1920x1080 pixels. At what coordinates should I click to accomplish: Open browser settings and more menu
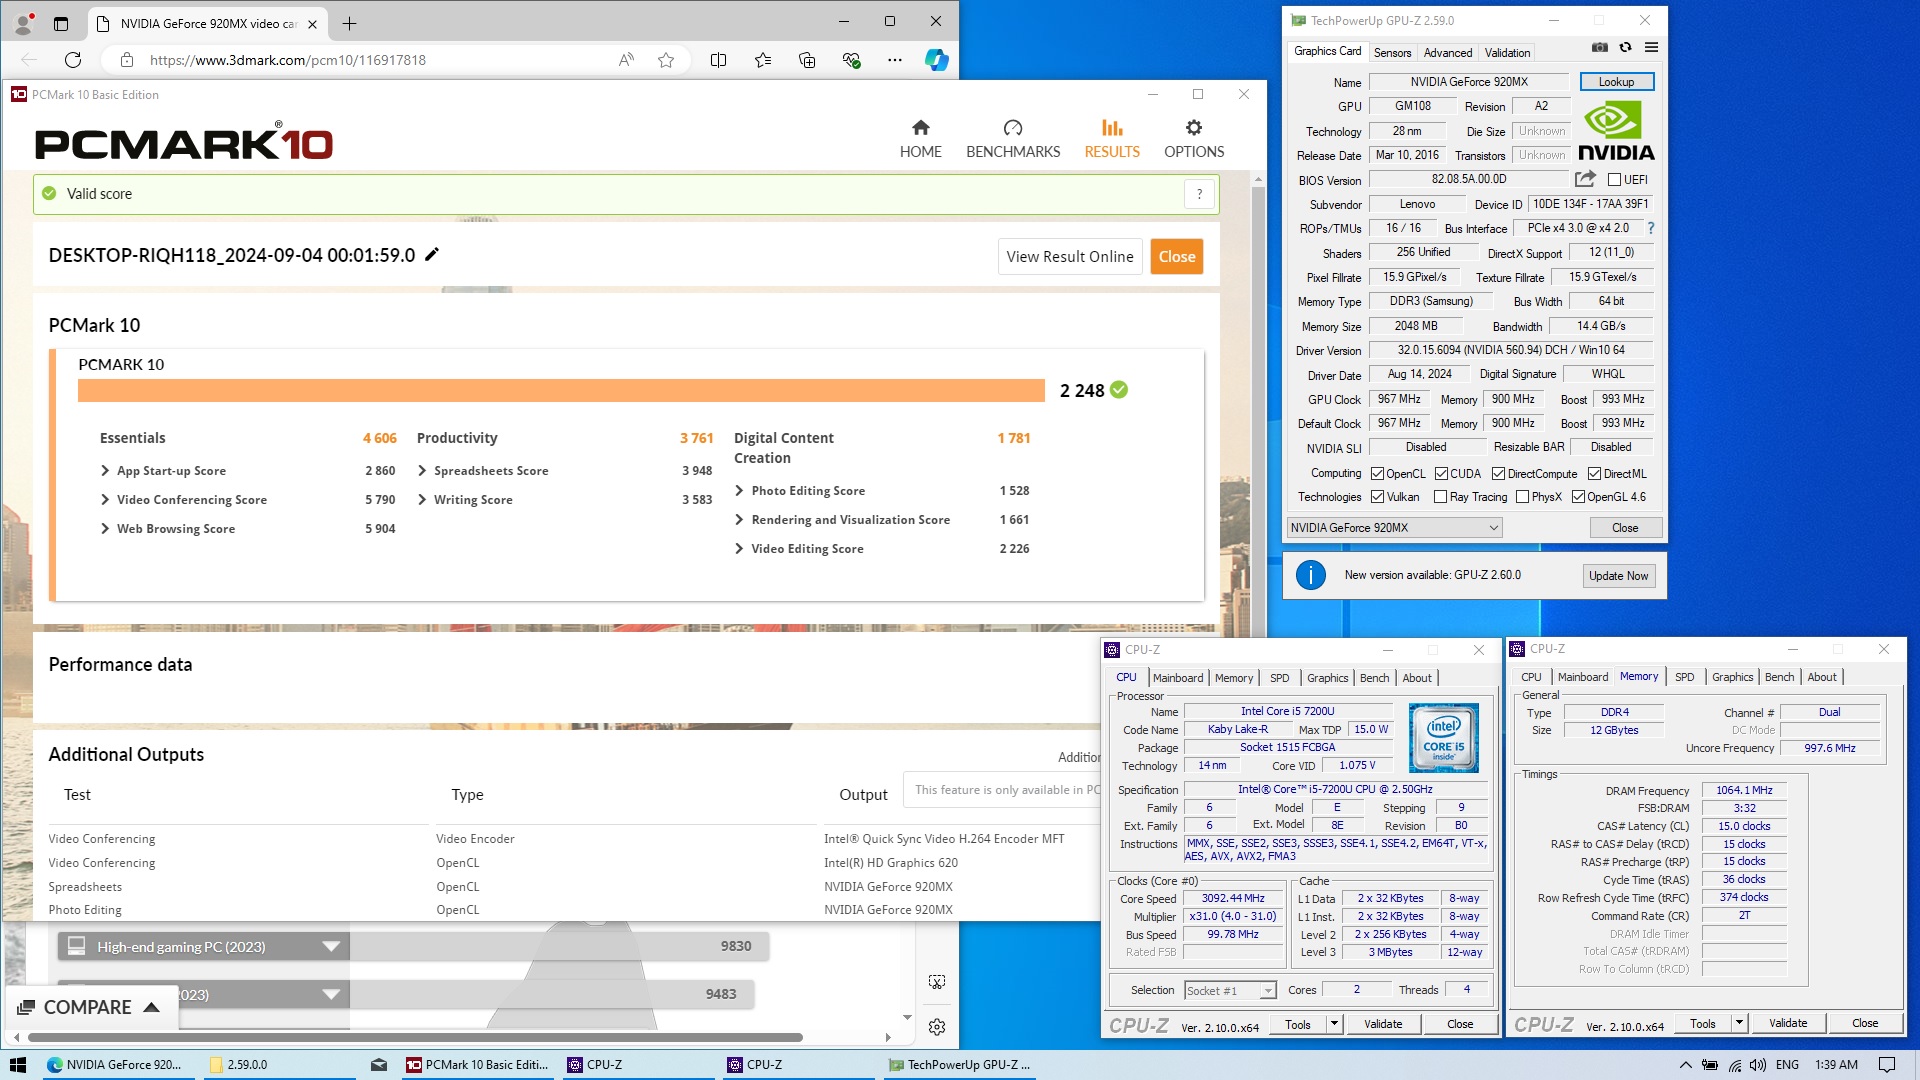[894, 60]
